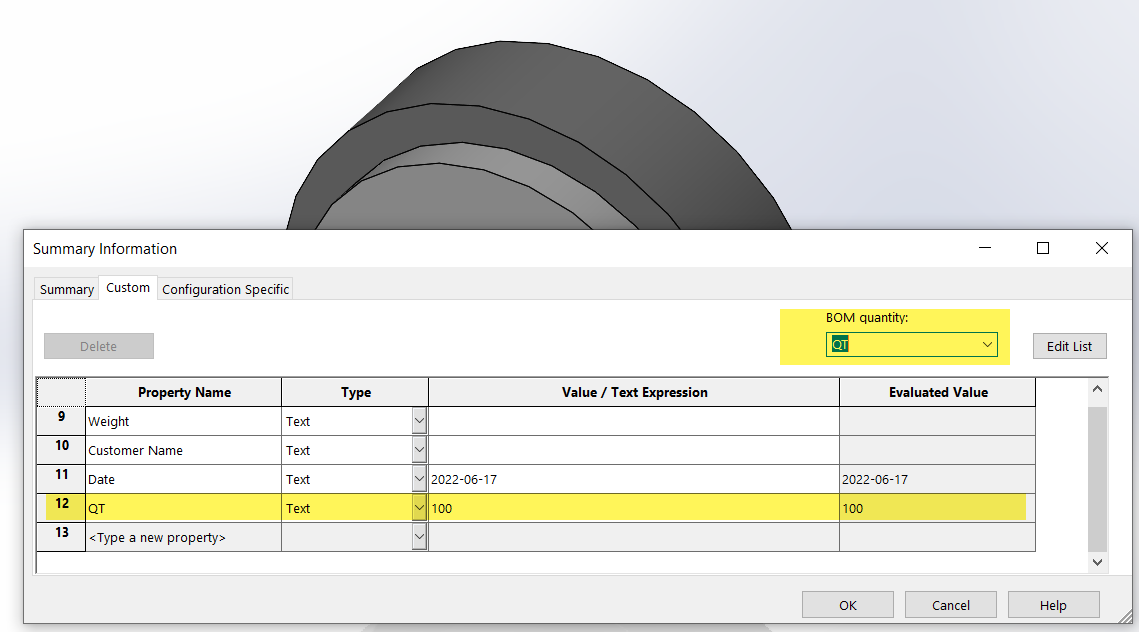
Task: Click the scrollbar up arrow
Action: [1097, 388]
